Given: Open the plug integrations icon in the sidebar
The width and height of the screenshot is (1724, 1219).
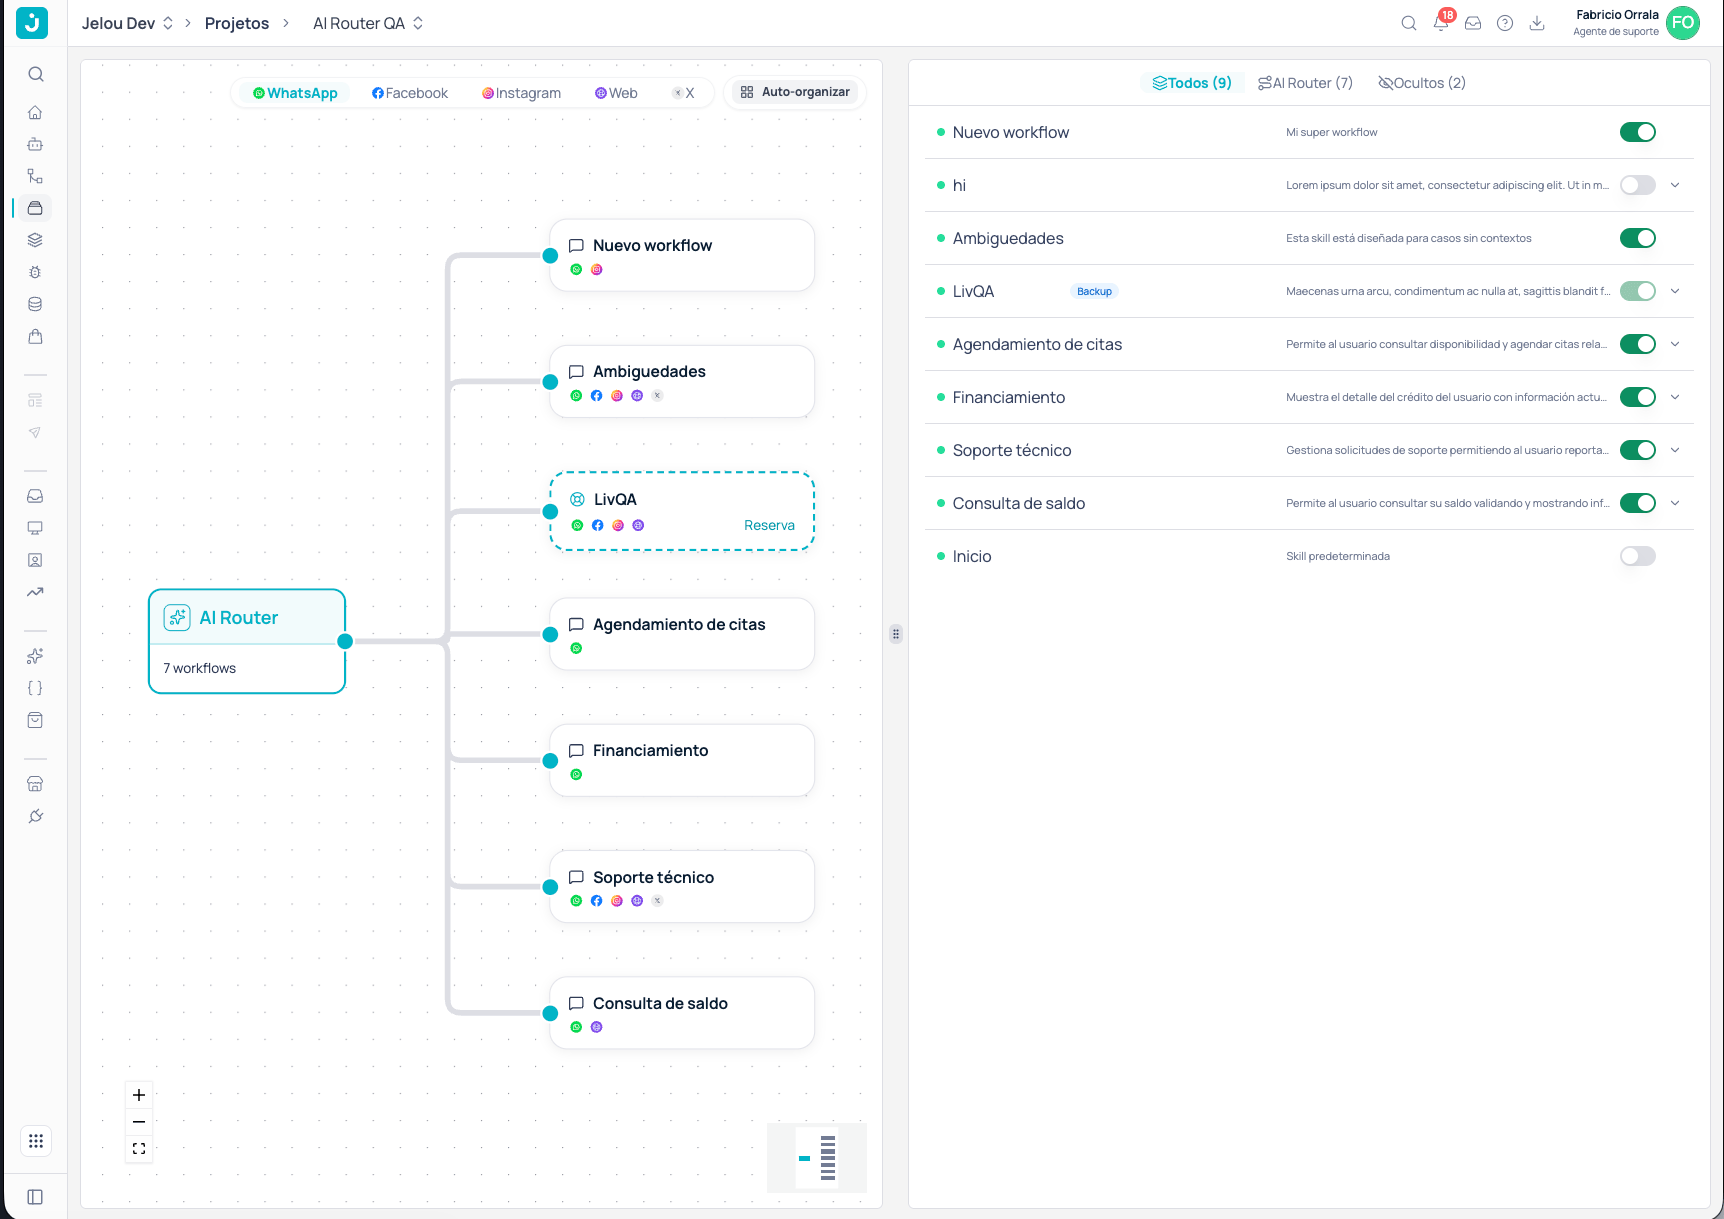Looking at the screenshot, I should tap(35, 816).
